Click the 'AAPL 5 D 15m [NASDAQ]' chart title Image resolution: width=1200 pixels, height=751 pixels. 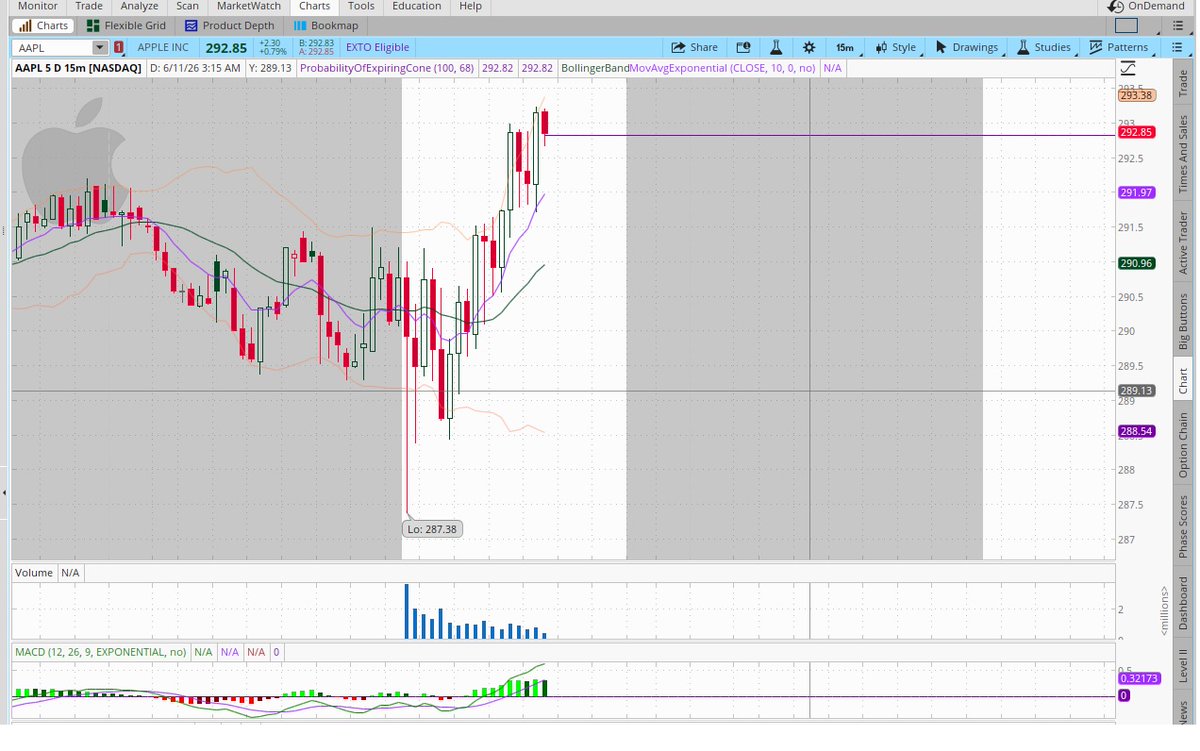point(77,68)
